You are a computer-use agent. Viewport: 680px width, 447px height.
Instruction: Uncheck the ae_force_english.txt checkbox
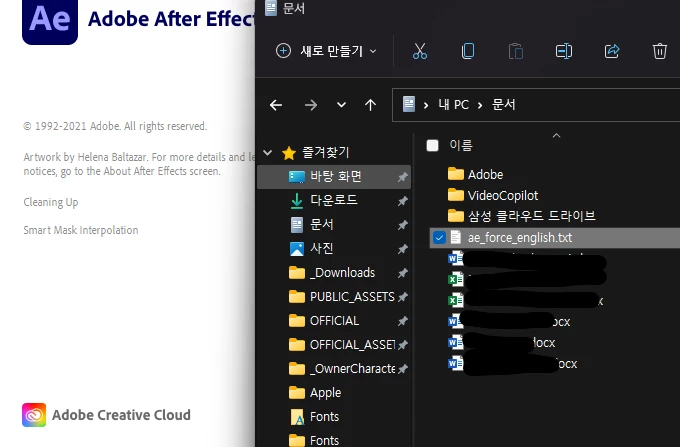439,238
